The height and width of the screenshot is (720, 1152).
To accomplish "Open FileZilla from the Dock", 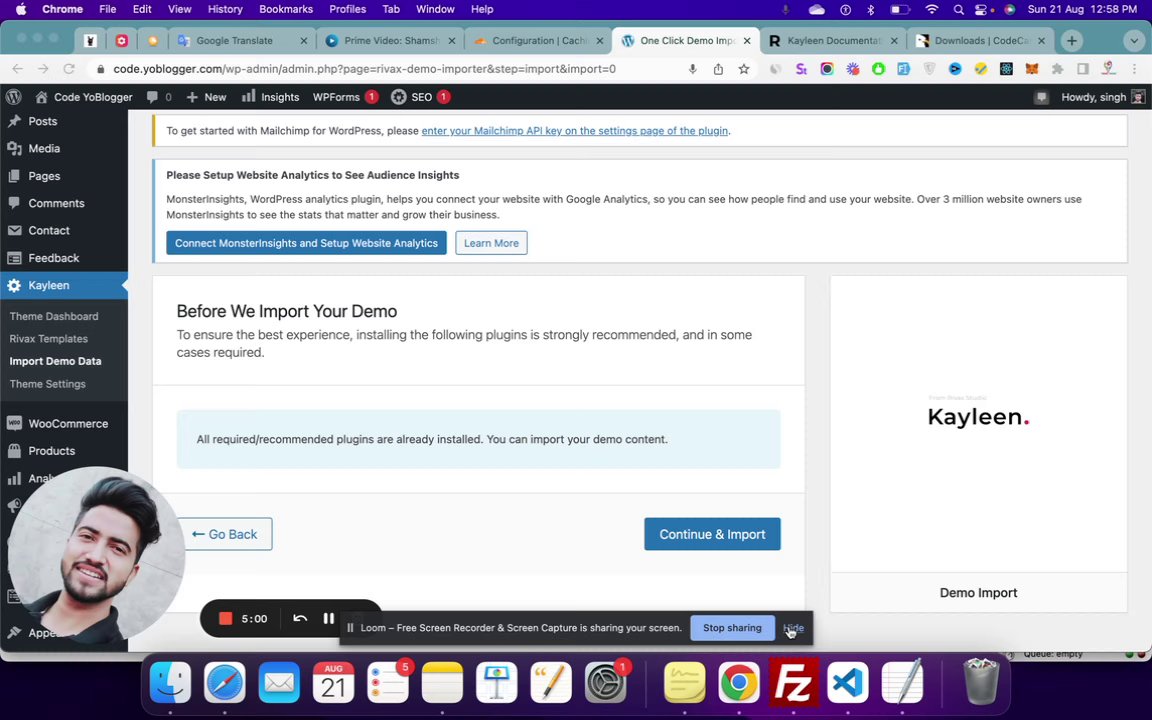I will [793, 683].
